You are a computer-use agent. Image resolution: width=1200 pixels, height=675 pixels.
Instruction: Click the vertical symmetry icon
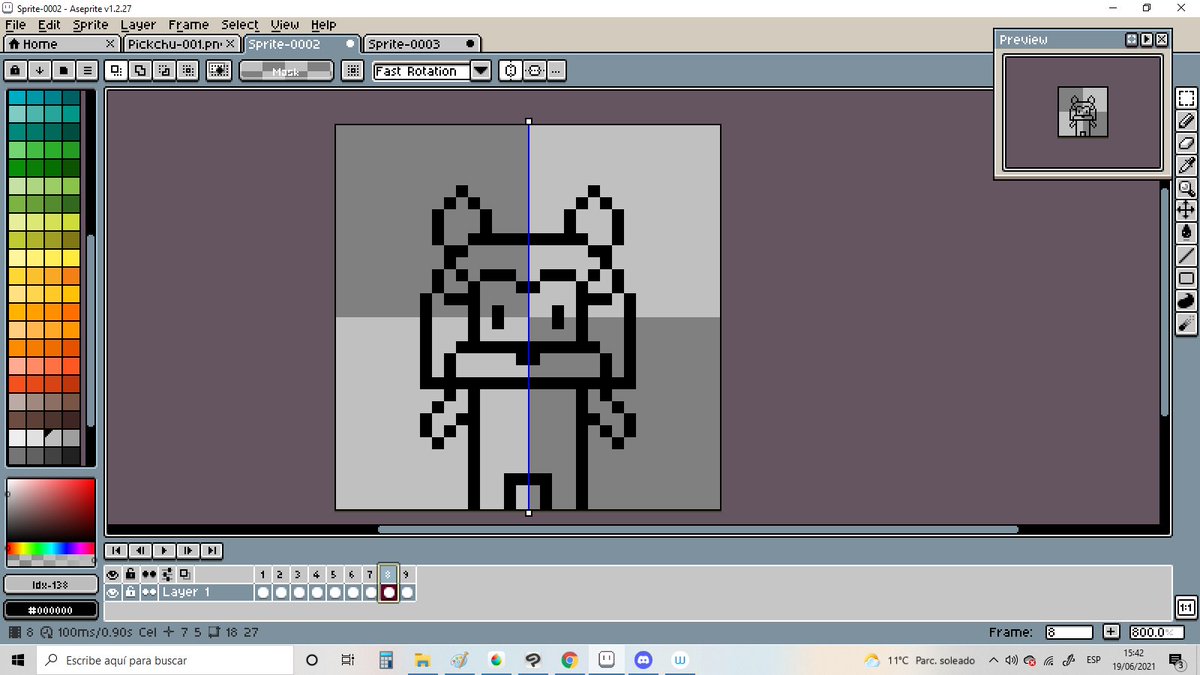pyautogui.click(x=535, y=71)
